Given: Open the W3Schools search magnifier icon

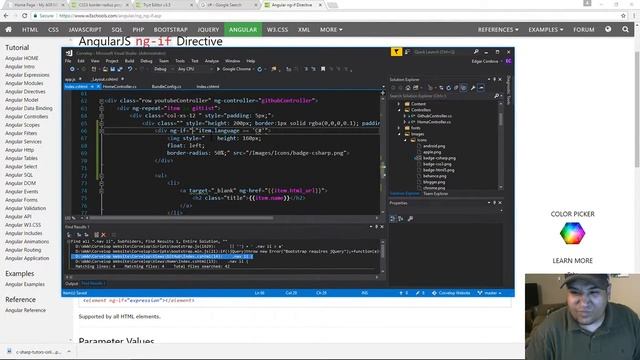Looking at the screenshot, I should [625, 29].
